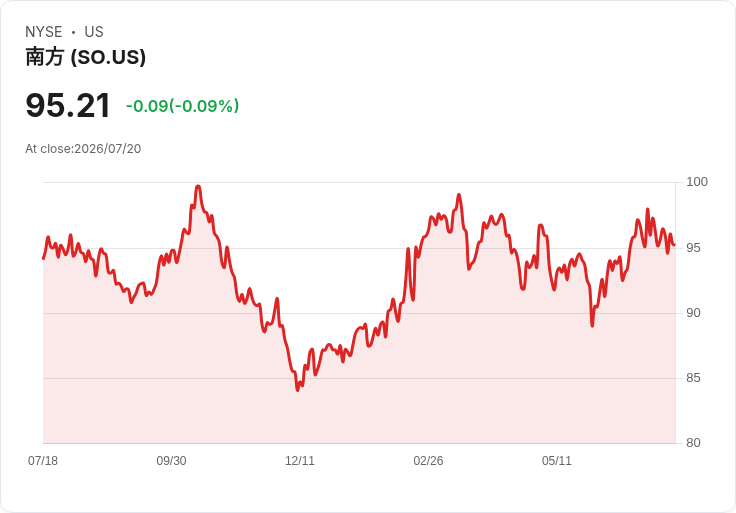Image resolution: width=736 pixels, height=513 pixels.
Task: Click the 100 price level on y-axis
Action: [x=697, y=182]
